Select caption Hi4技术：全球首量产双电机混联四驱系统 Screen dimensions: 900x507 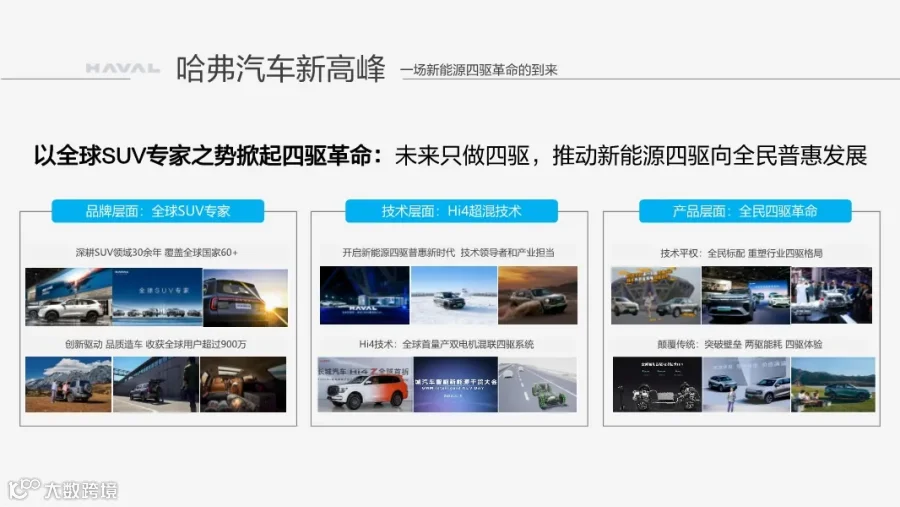446,344
